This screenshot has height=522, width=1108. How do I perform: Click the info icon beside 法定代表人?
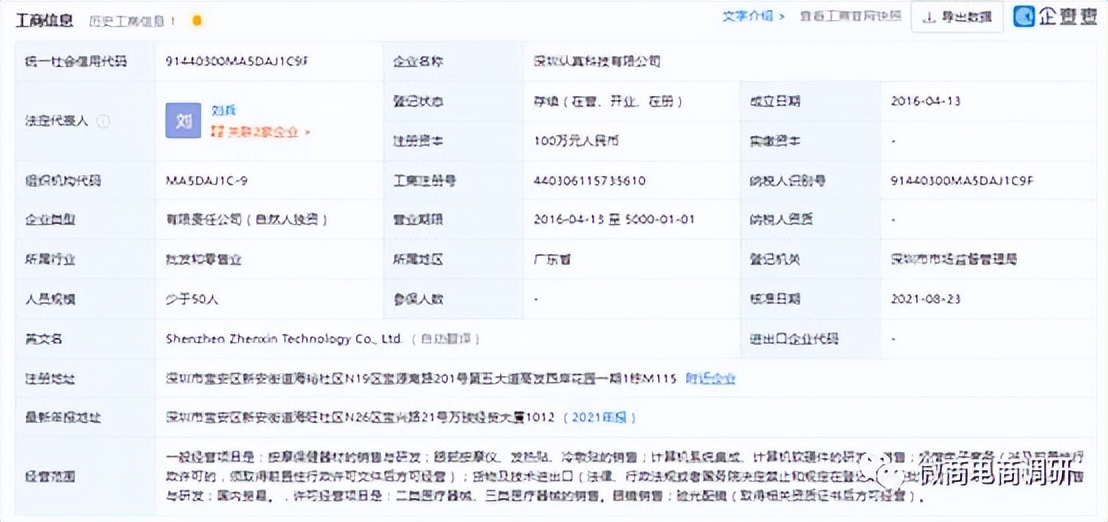click(x=103, y=121)
